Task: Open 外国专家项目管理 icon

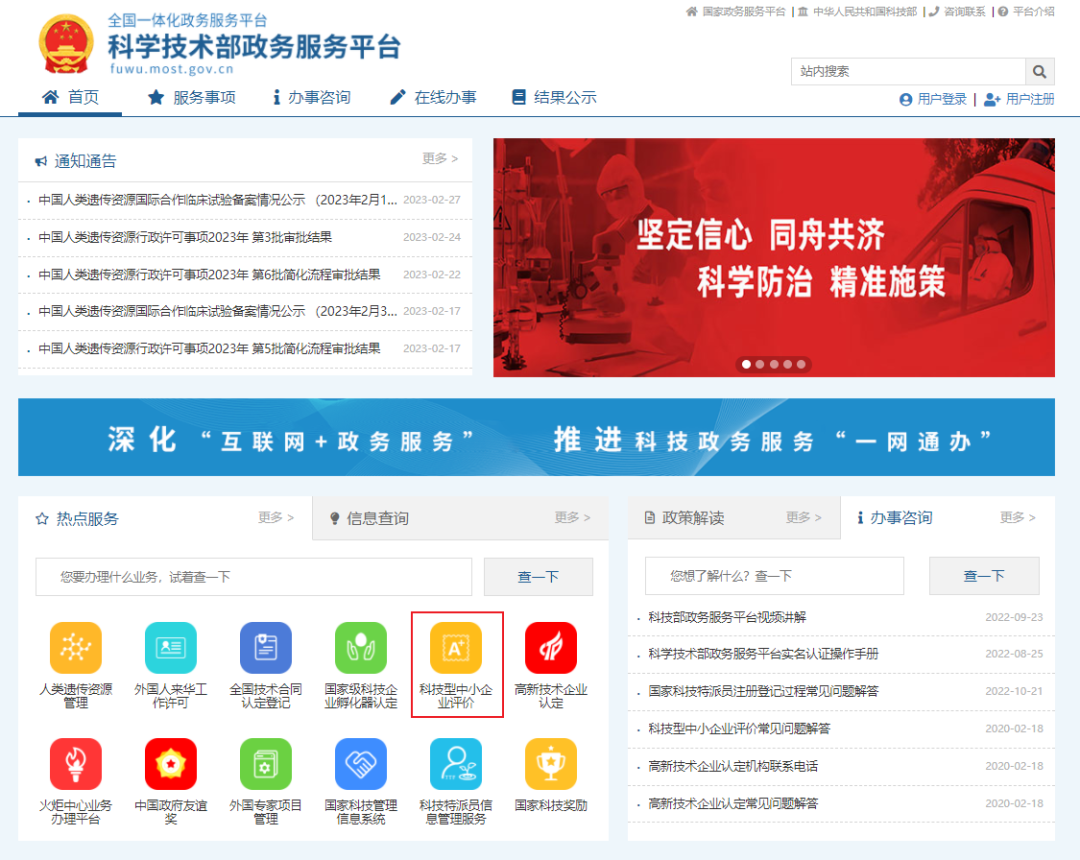Action: [x=266, y=764]
